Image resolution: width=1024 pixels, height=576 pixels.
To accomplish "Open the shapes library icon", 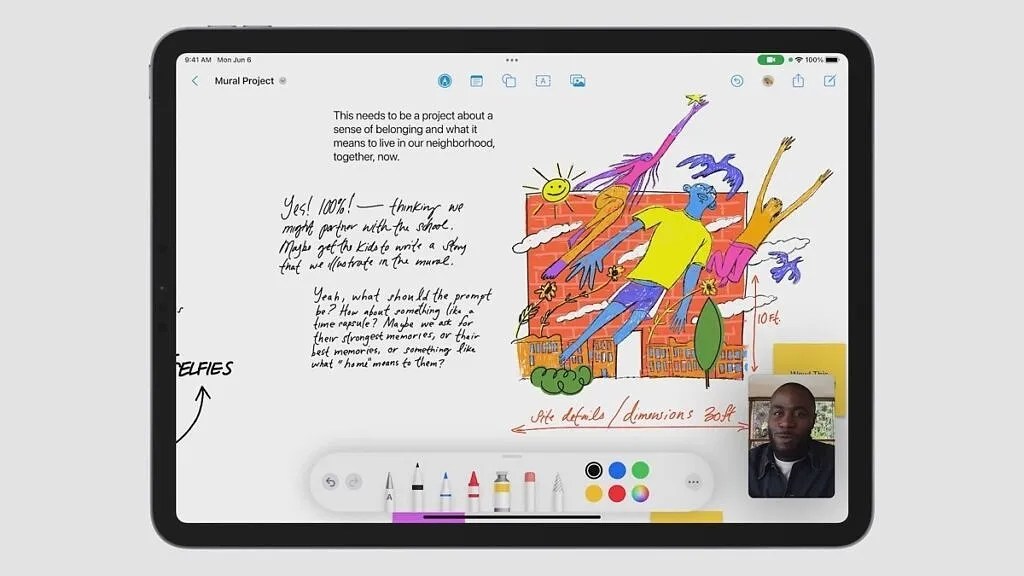I will tap(510, 80).
